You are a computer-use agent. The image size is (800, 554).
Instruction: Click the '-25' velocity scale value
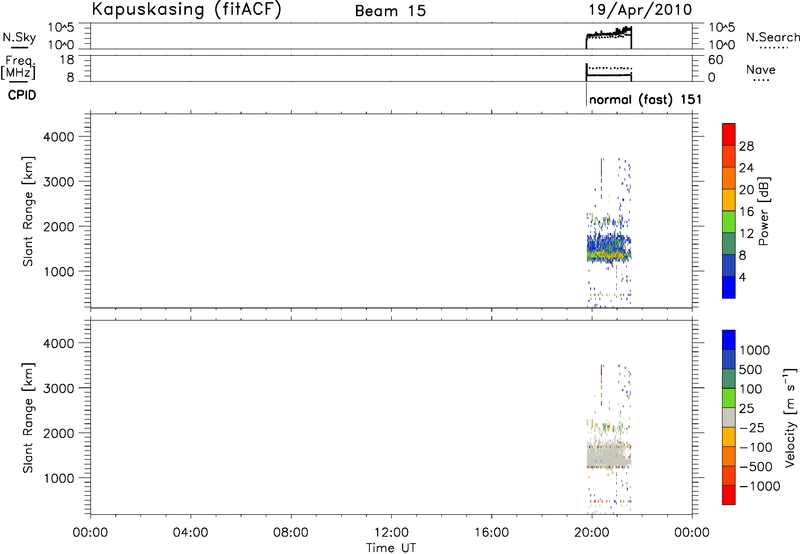(752, 427)
